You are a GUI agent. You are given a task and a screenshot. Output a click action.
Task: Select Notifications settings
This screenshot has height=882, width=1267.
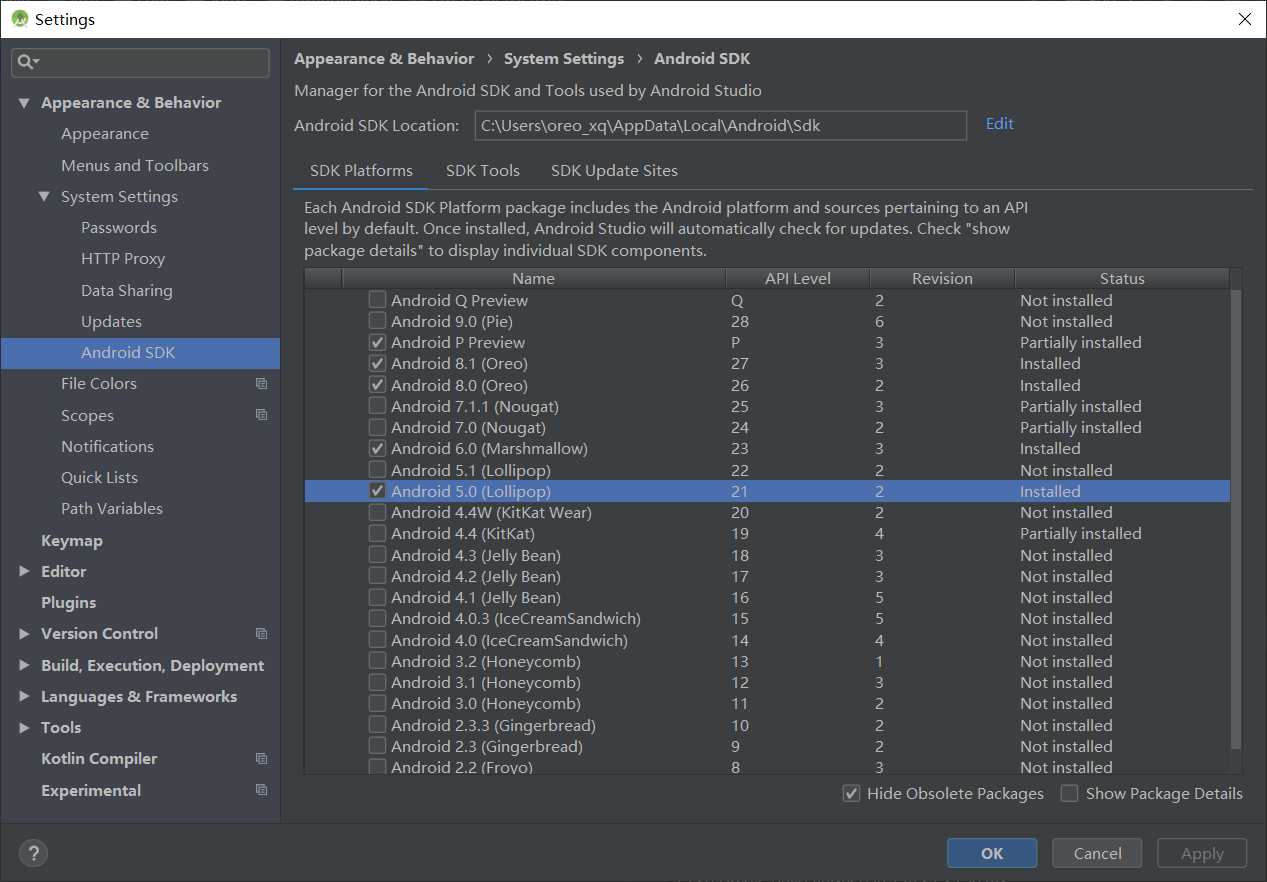click(x=107, y=447)
